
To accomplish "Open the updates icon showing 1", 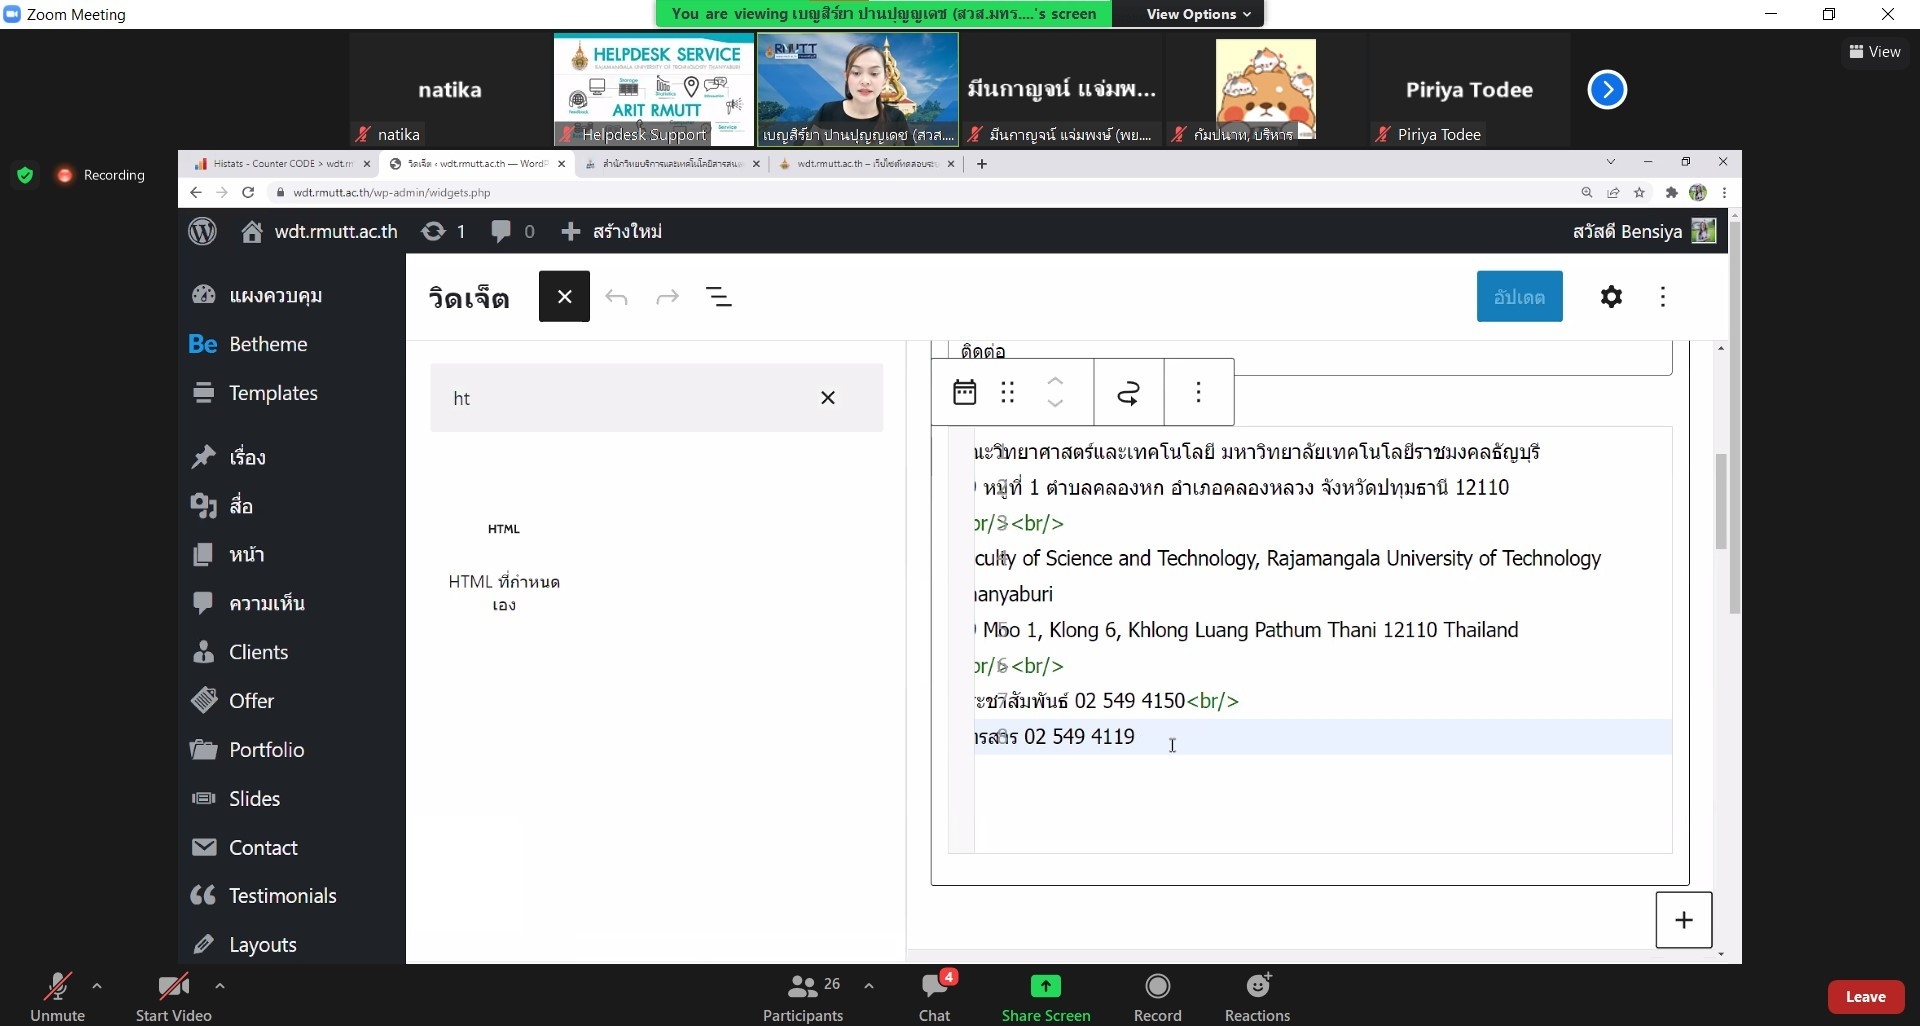I will tap(443, 231).
